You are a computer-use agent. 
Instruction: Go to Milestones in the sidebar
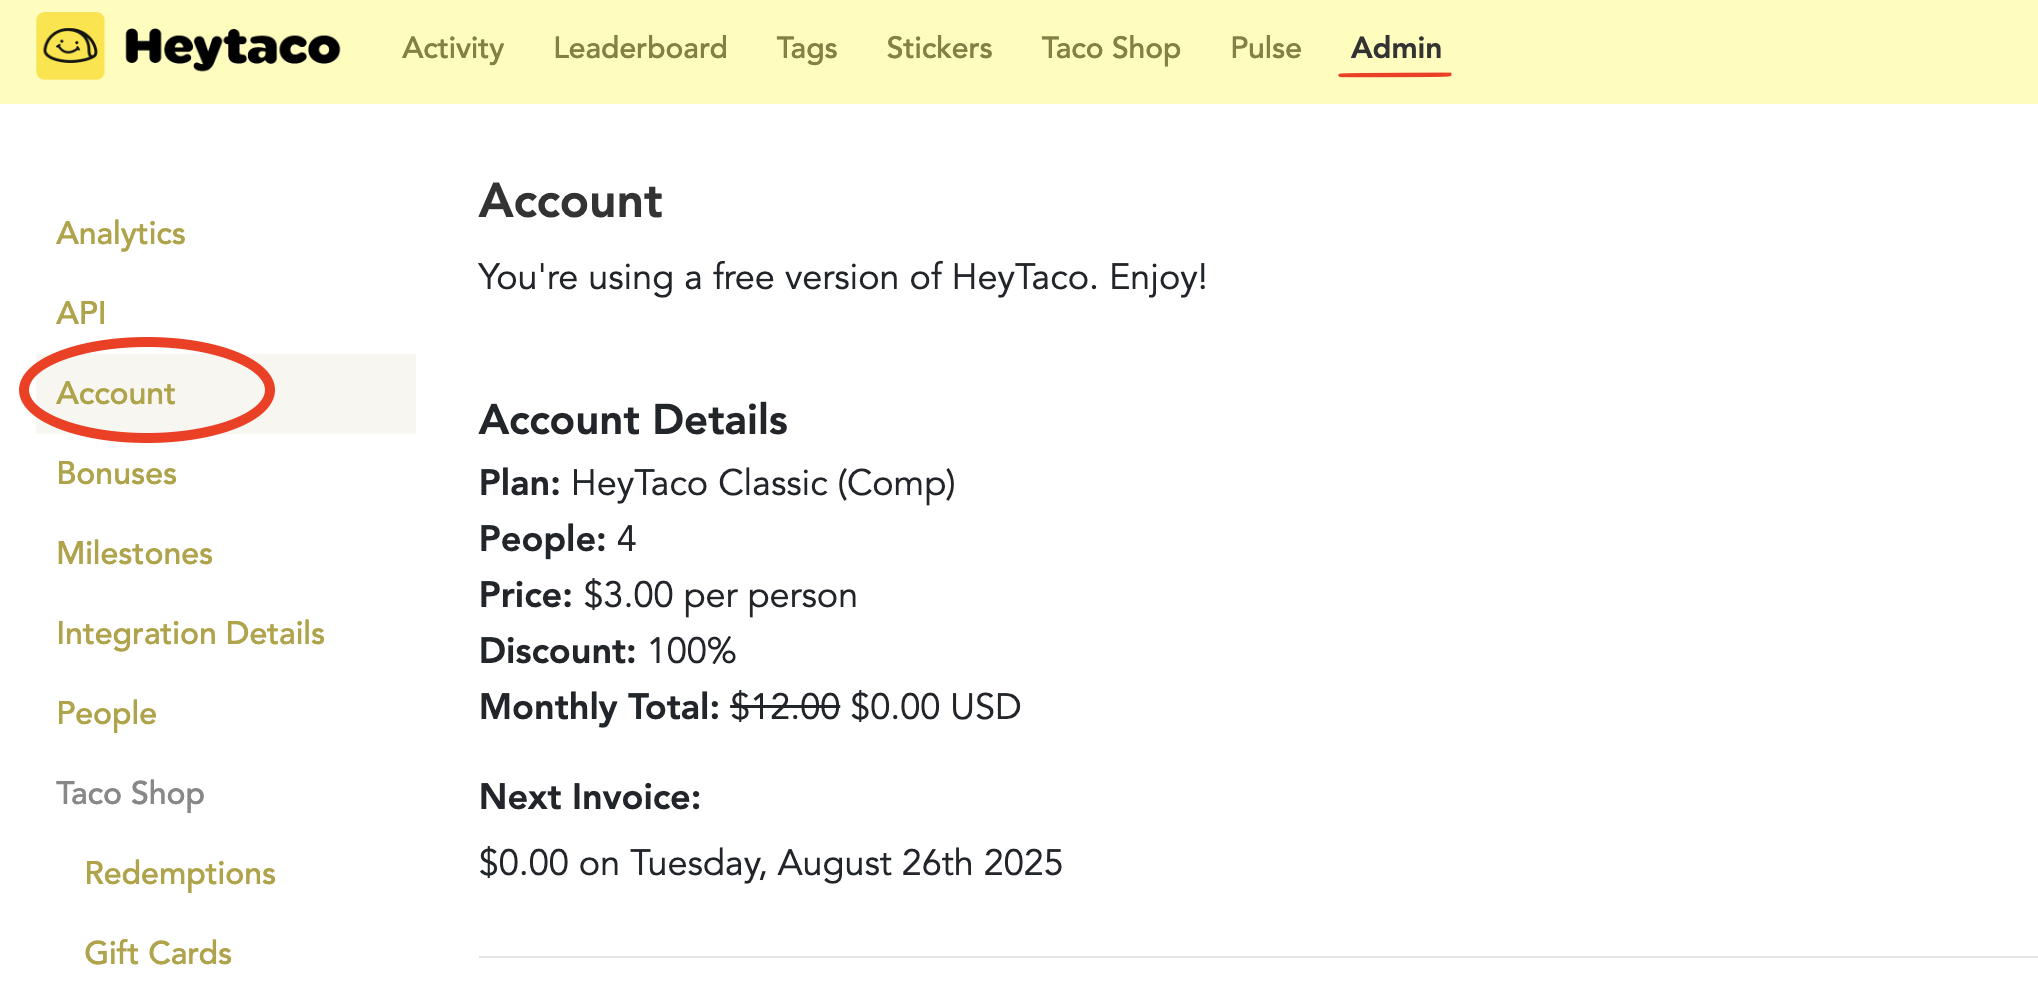coord(135,553)
